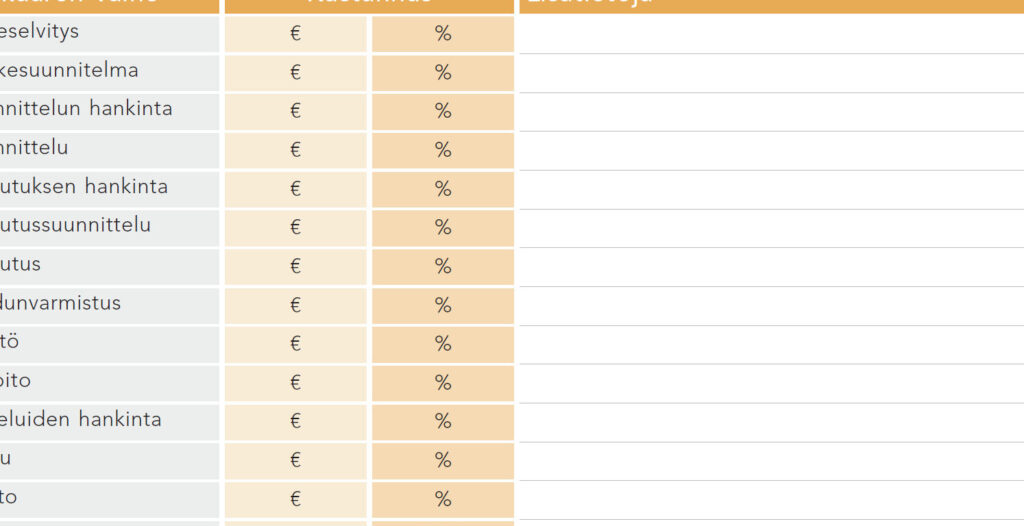This screenshot has width=1024, height=526.
Task: Click the euro cell beside 'kesuunnitelma'
Action: pos(296,72)
